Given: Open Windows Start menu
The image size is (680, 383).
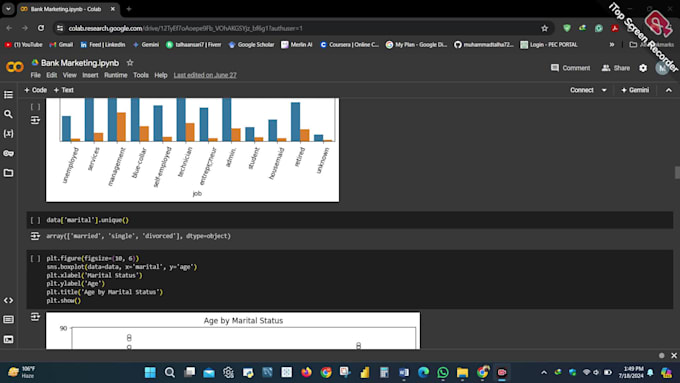Looking at the screenshot, I should pos(150,373).
